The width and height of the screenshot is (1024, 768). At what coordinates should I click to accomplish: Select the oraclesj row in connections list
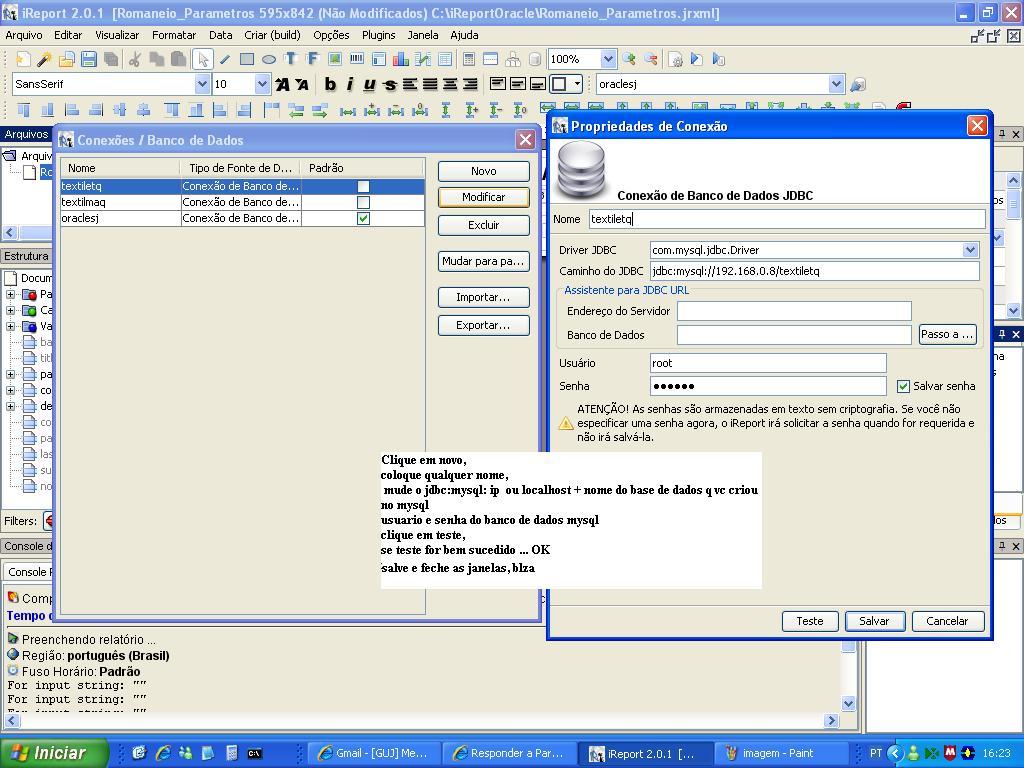(242, 218)
